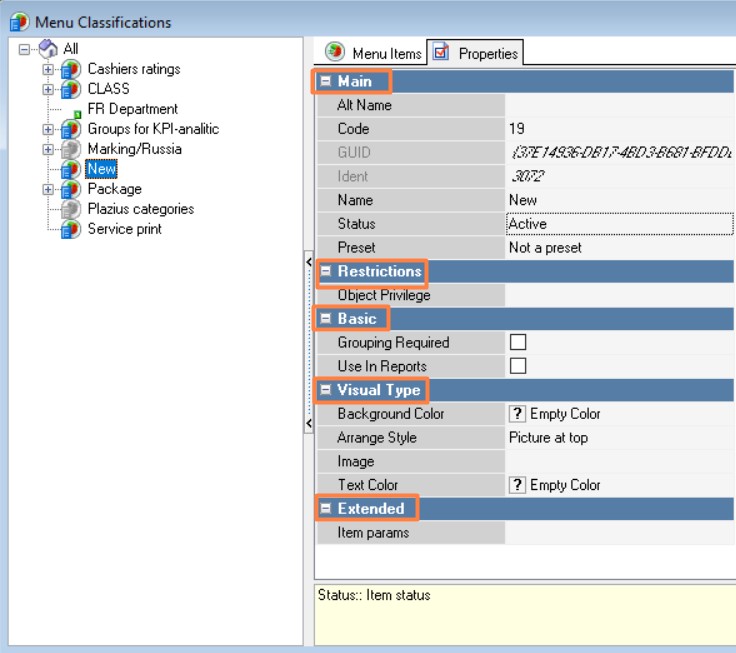Click the Alt Name value field

[x=620, y=105]
